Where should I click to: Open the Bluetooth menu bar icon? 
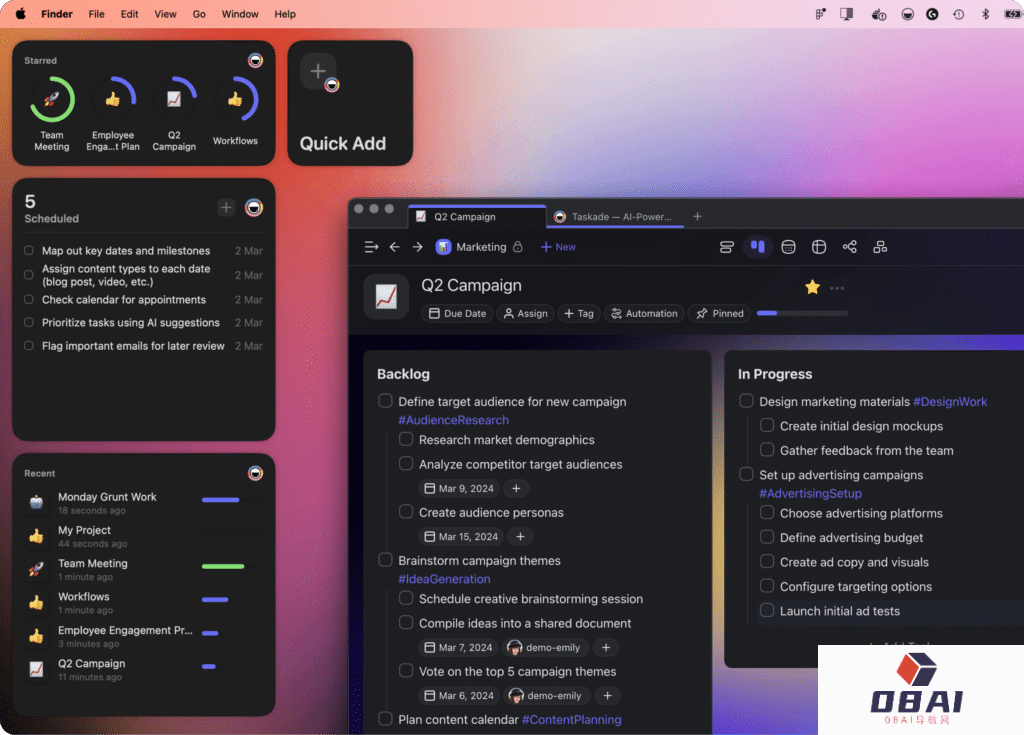coord(985,14)
